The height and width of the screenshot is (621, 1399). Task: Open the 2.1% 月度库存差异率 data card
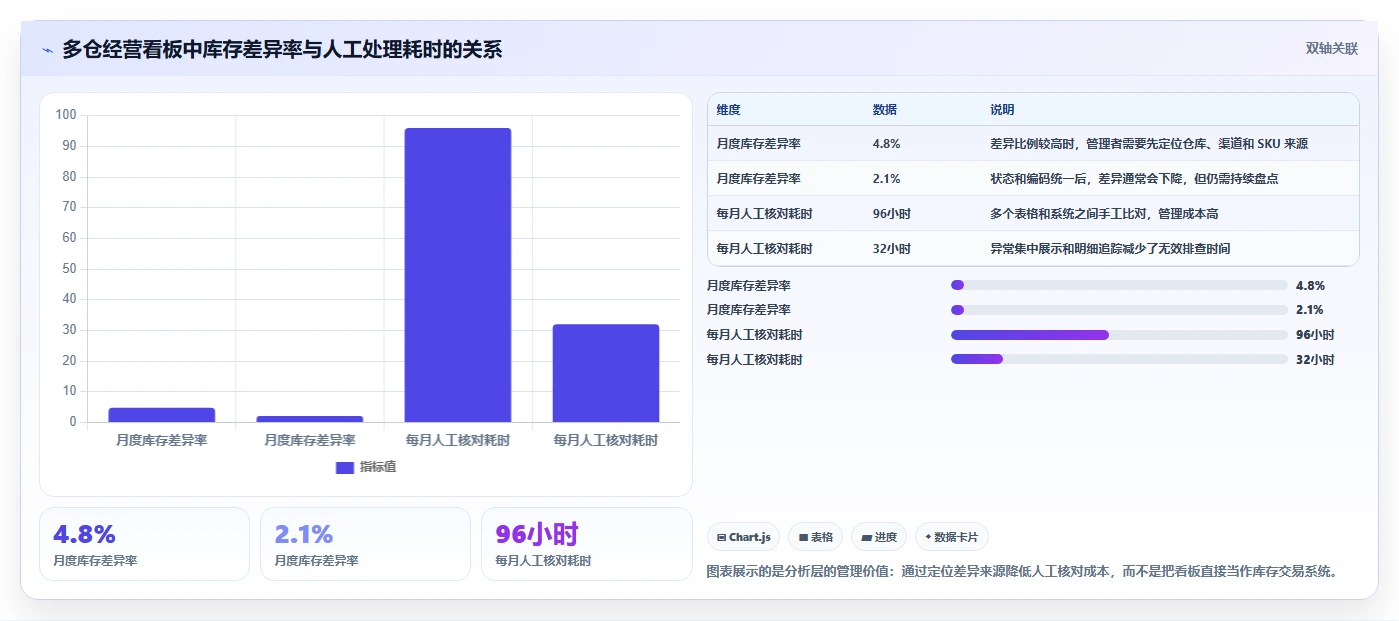tap(365, 544)
